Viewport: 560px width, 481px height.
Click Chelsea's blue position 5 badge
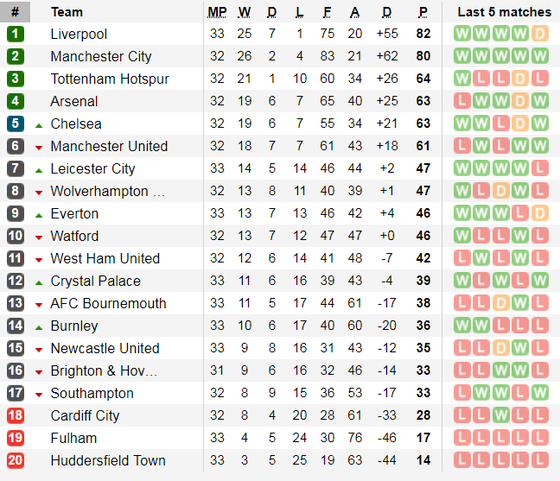pyautogui.click(x=15, y=124)
